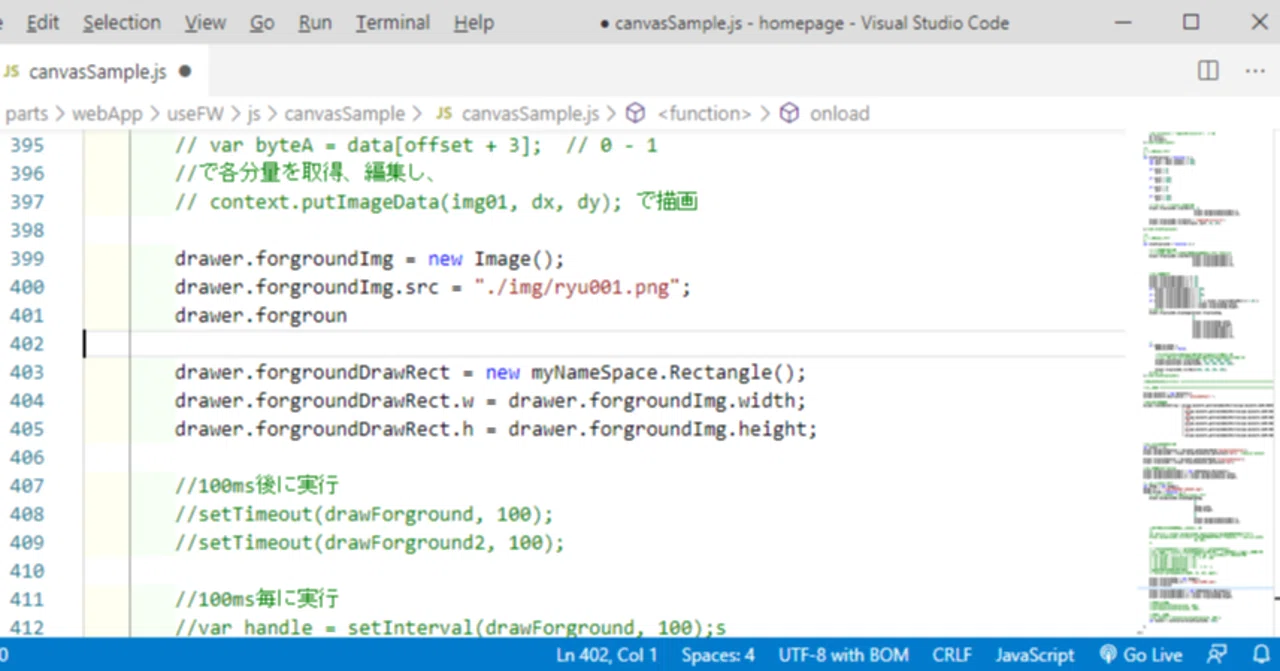Viewport: 1280px width, 671px height.
Task: Start the Go Live server
Action: pos(1141,655)
